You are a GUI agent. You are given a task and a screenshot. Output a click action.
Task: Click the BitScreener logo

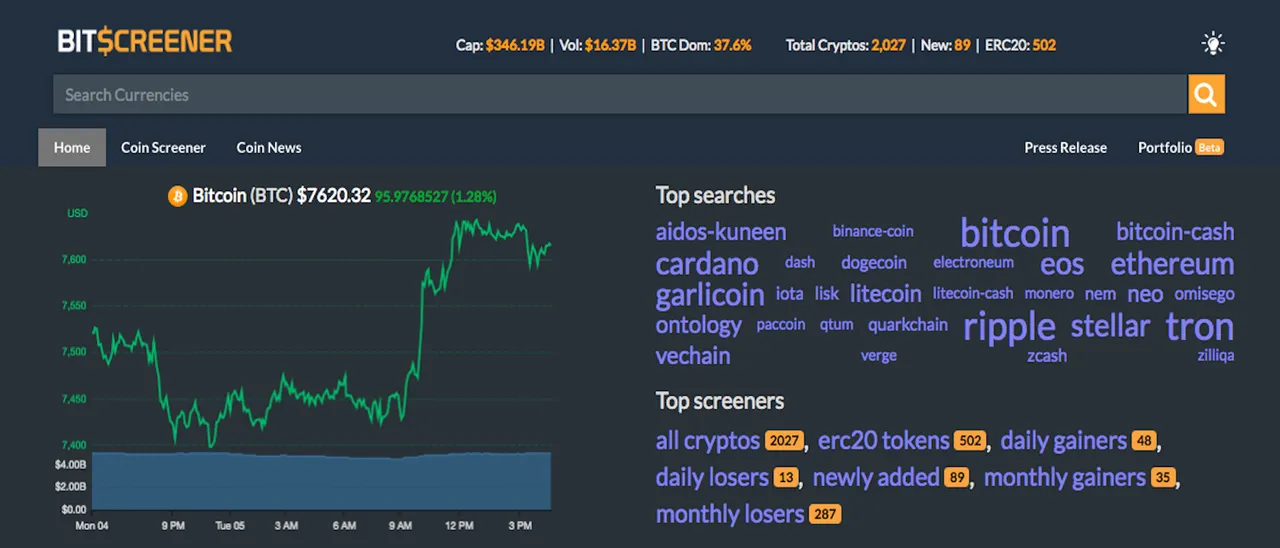(x=145, y=42)
